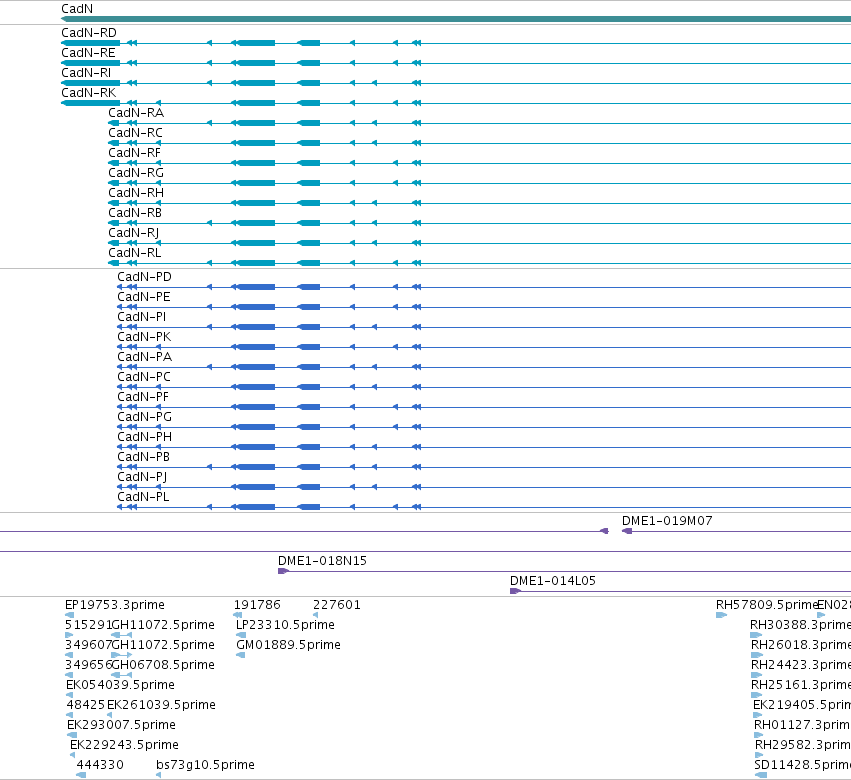
Task: Click EST label 515291
Action: (x=88, y=625)
